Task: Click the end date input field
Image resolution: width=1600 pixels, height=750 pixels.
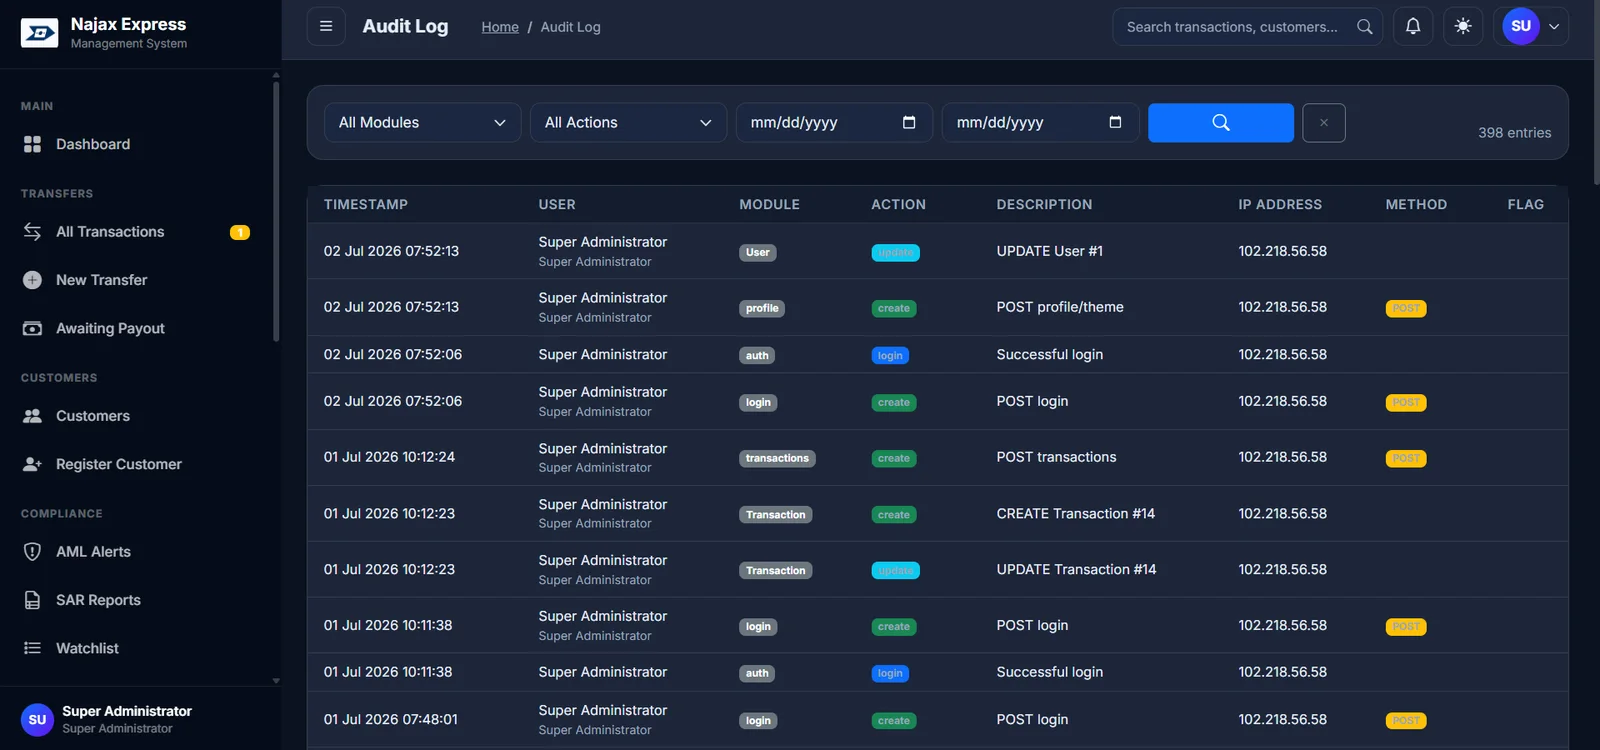Action: 1040,122
